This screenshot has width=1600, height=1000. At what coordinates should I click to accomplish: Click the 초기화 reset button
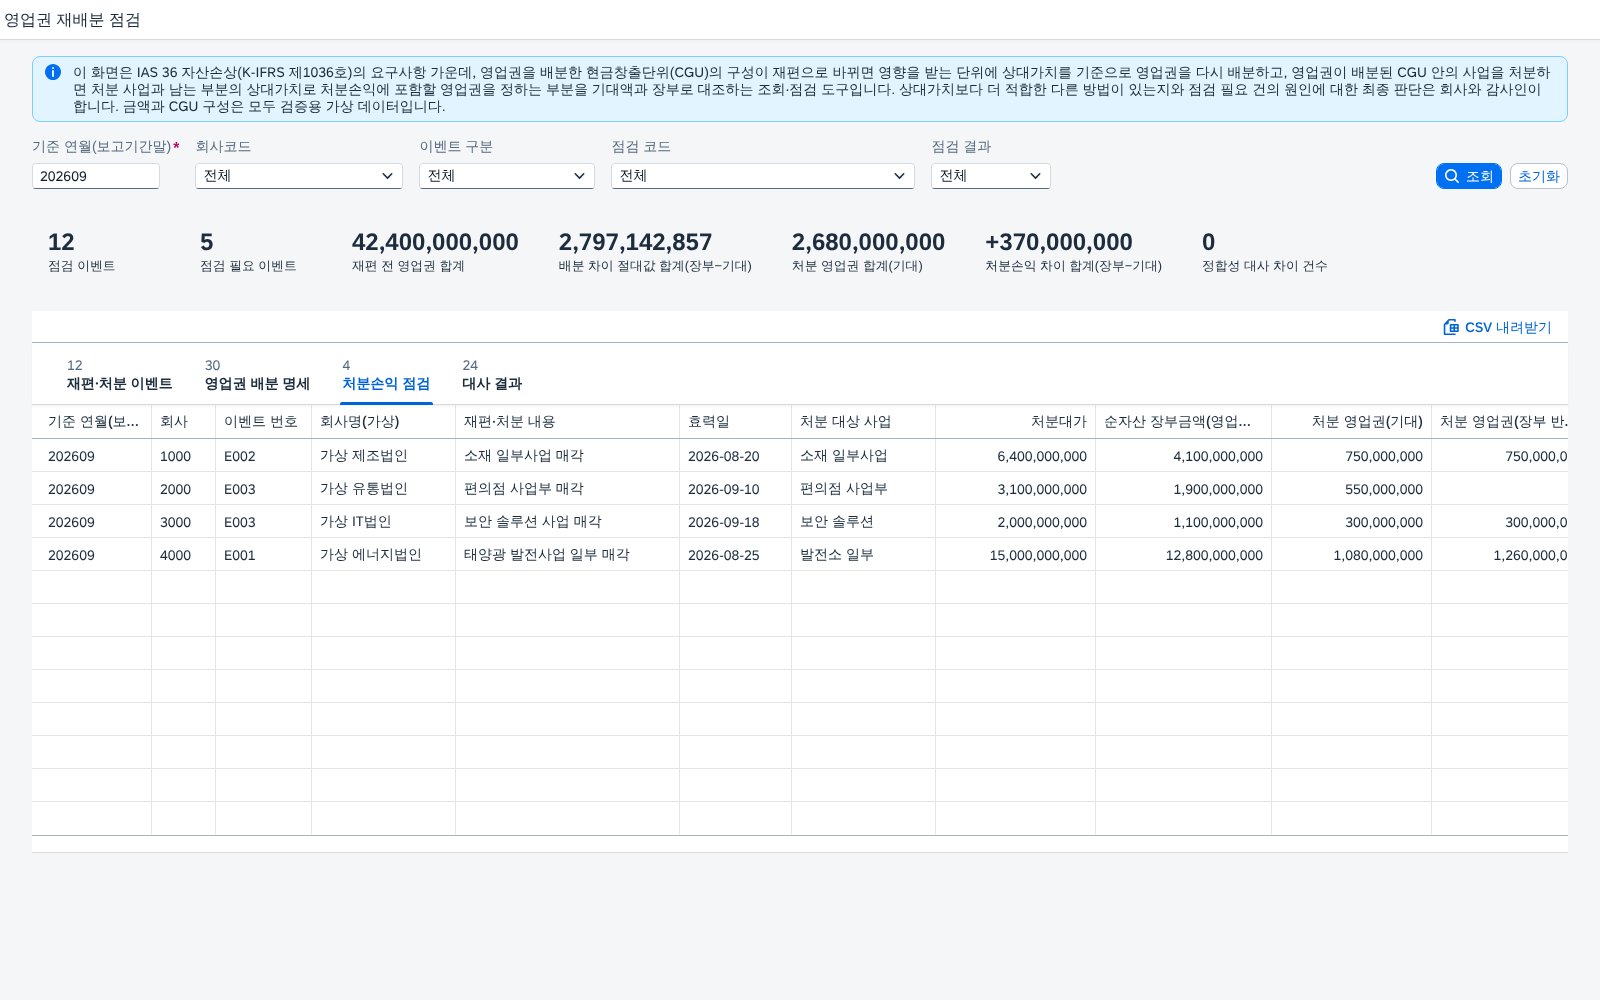[1538, 176]
